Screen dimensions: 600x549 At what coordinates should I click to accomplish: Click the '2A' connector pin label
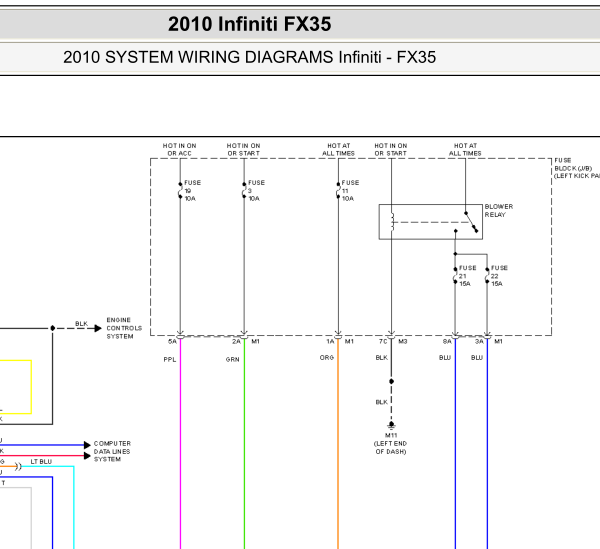tap(236, 341)
